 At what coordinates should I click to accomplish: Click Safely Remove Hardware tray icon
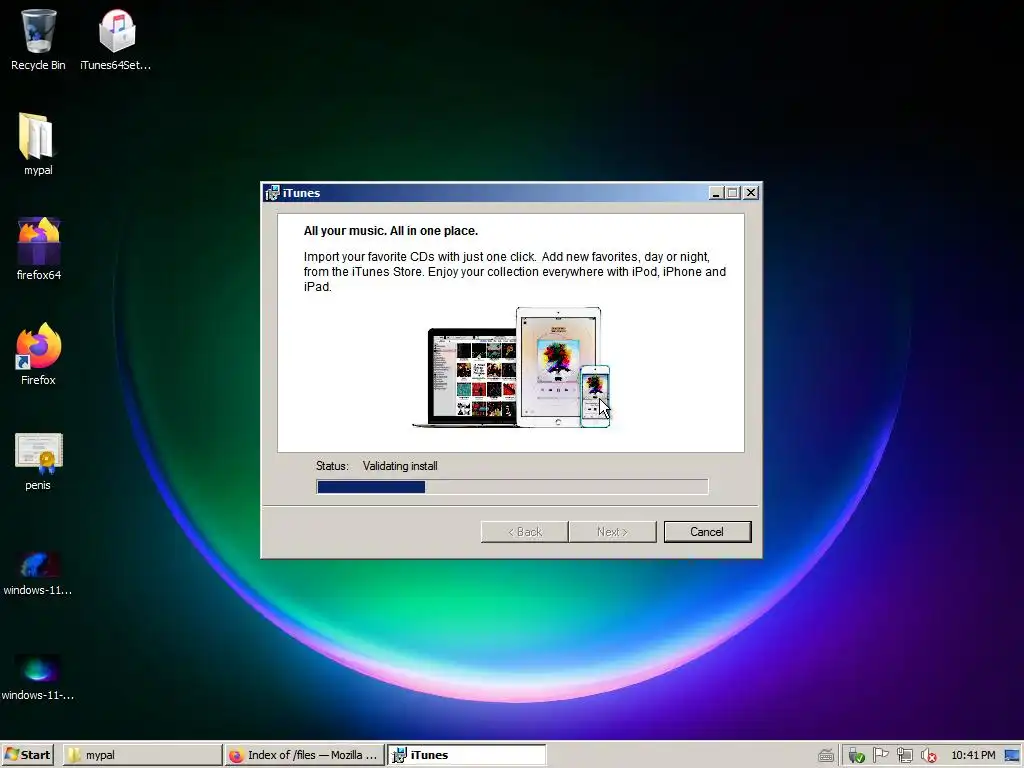tap(856, 756)
